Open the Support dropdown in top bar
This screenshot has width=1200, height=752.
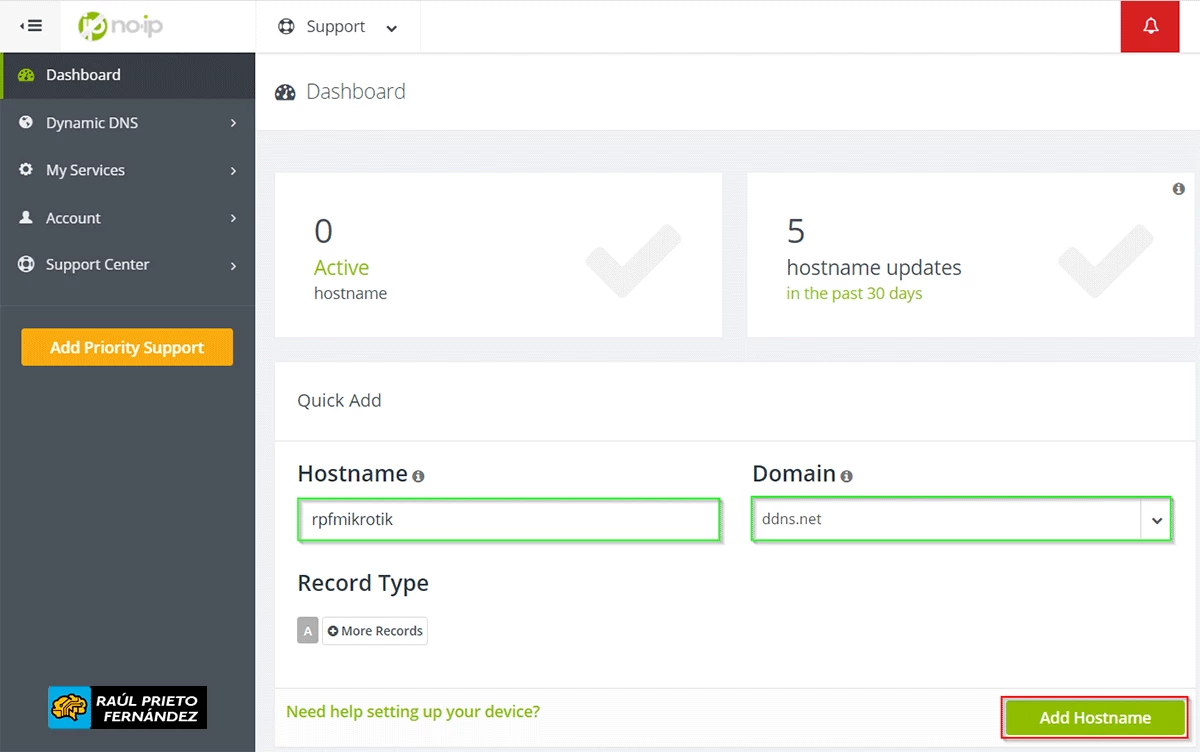click(337, 27)
